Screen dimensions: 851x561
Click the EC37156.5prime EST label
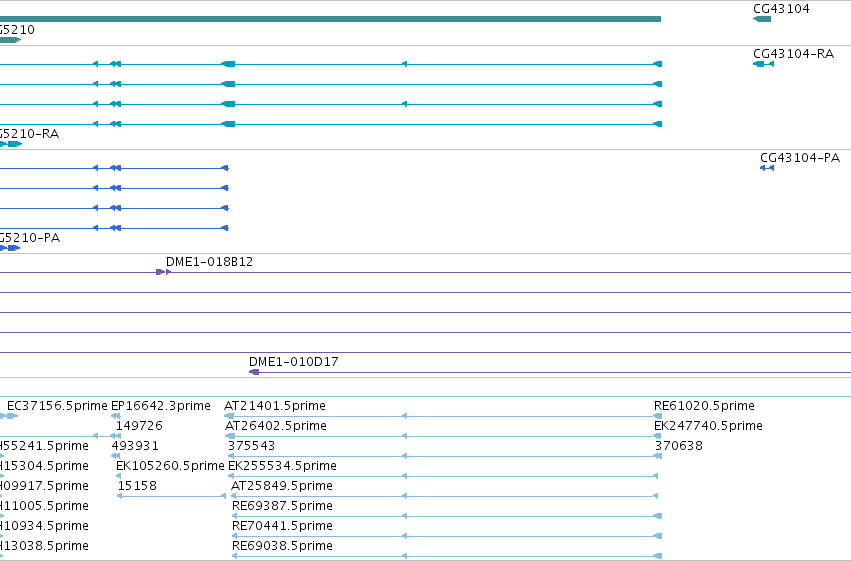pos(57,406)
